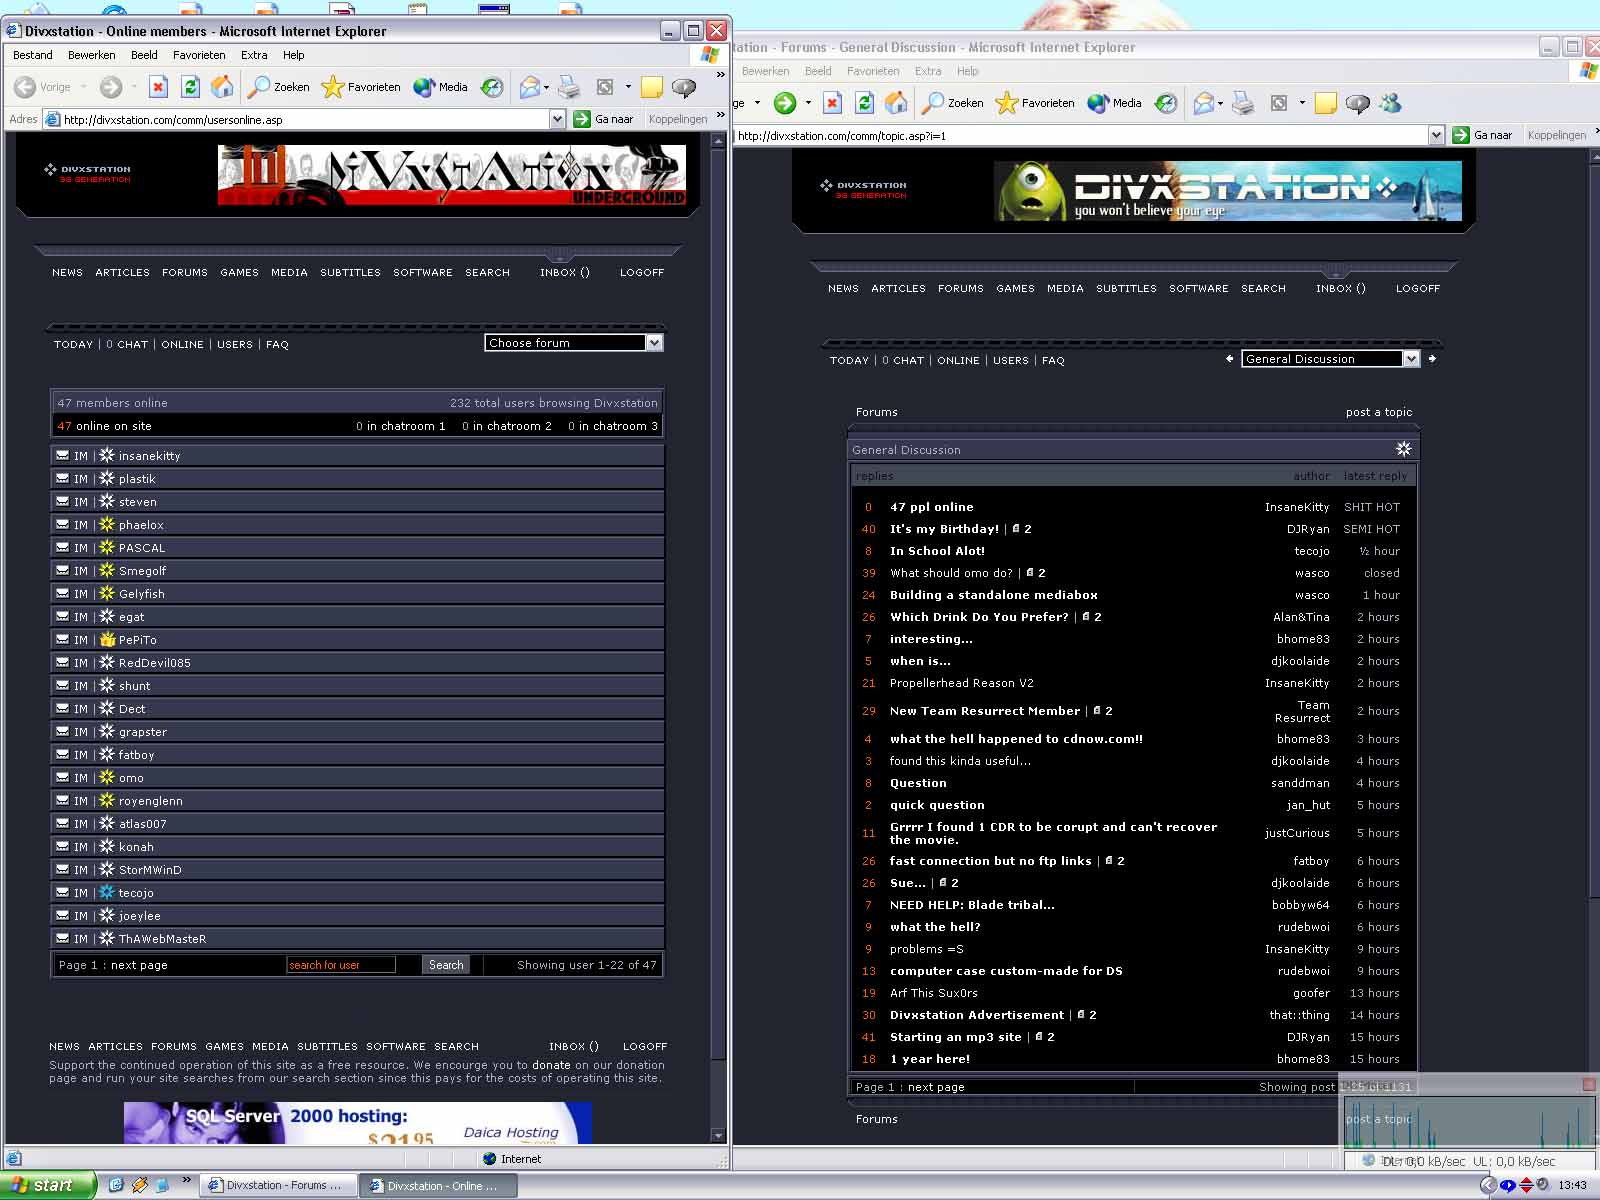
Task: Click the Windows start button
Action: 47,1185
